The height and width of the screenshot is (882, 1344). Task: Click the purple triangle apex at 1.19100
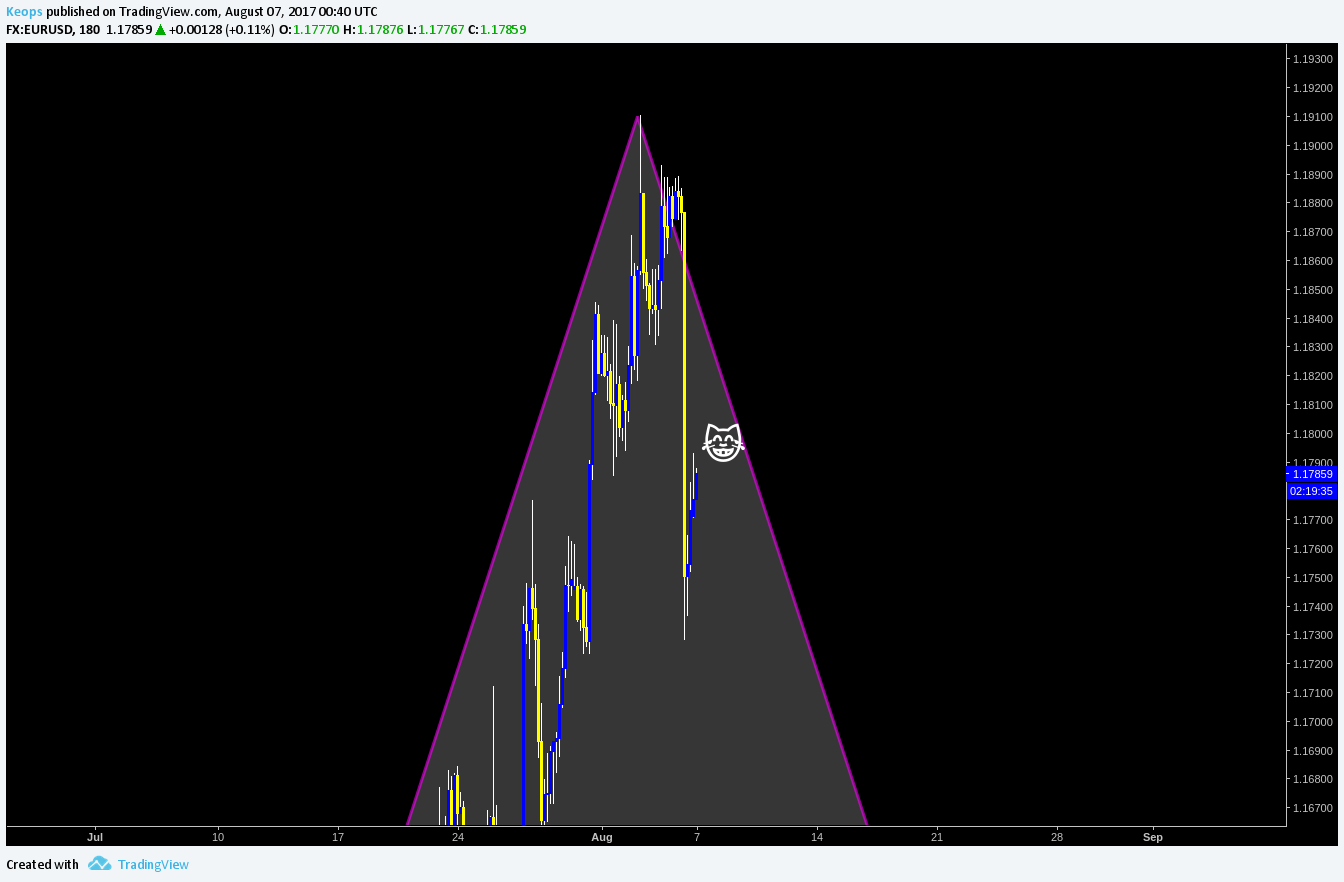pyautogui.click(x=639, y=117)
